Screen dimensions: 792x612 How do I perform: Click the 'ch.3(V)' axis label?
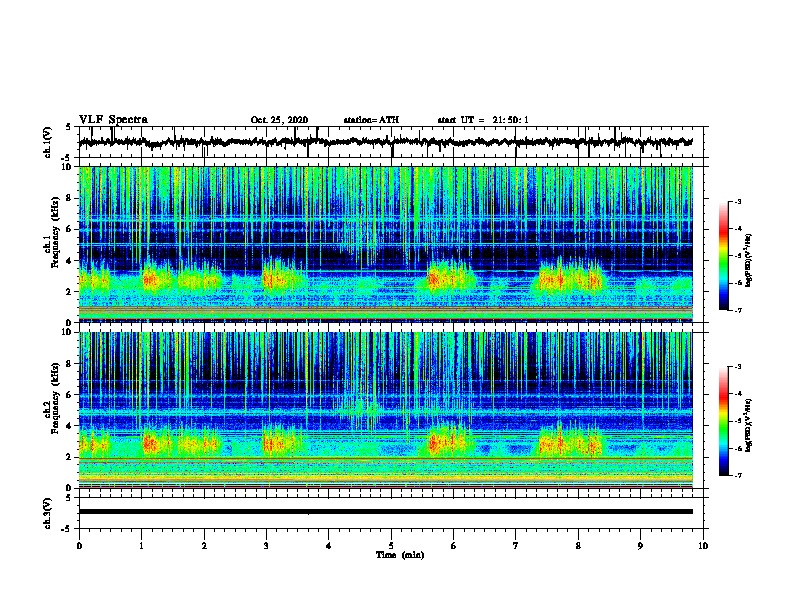pyautogui.click(x=47, y=513)
